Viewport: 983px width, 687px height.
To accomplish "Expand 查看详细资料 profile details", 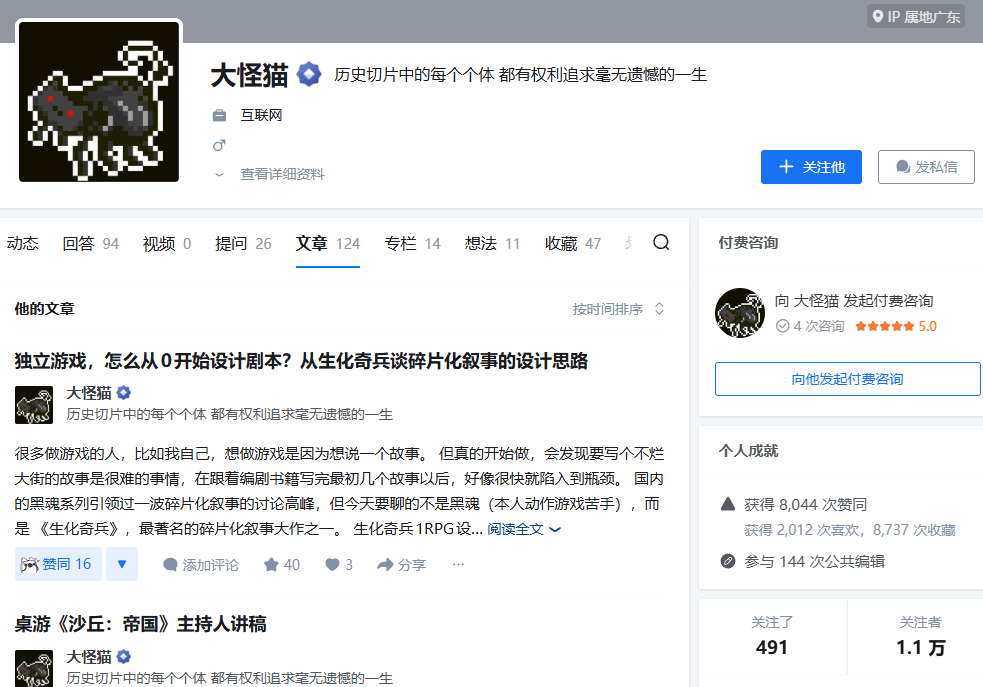I will click(281, 174).
